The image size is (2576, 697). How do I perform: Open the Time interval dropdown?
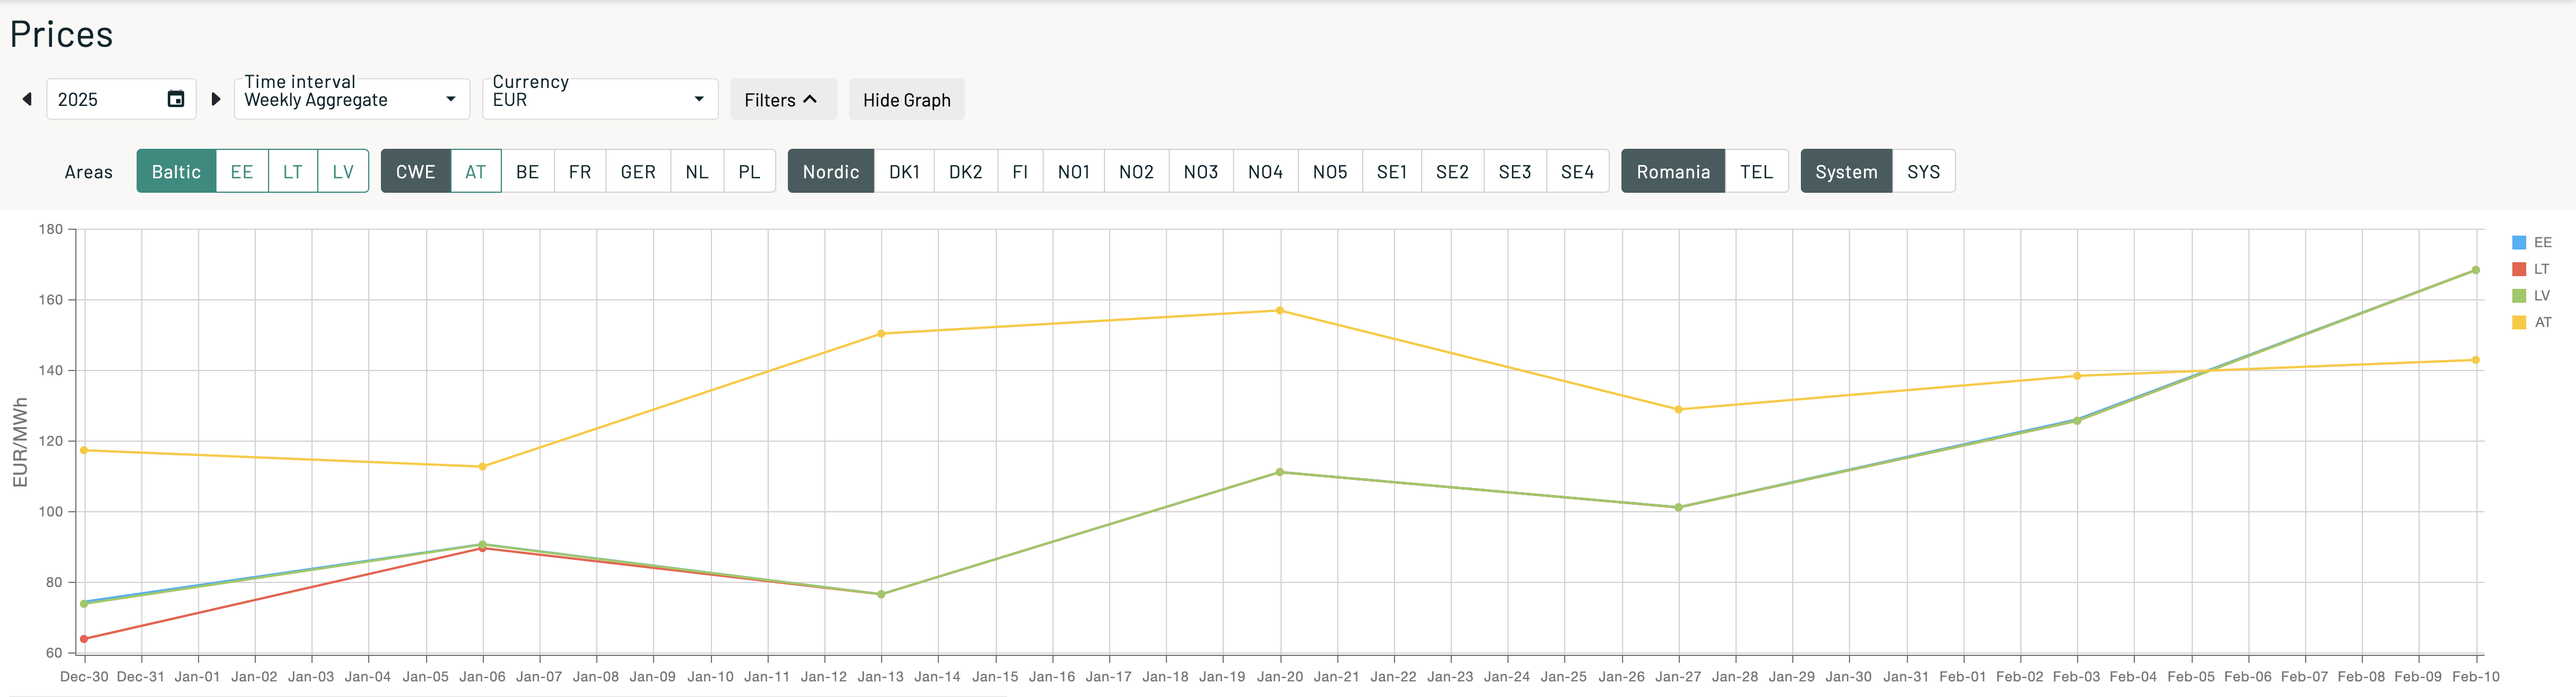pyautogui.click(x=351, y=99)
